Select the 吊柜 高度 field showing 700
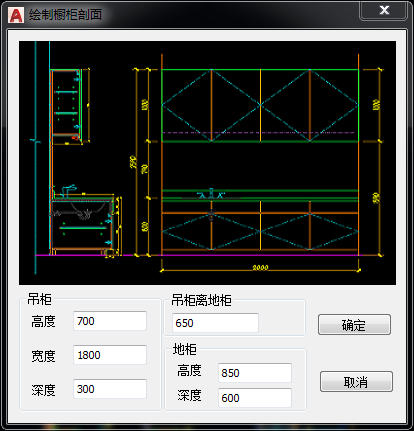 110,321
